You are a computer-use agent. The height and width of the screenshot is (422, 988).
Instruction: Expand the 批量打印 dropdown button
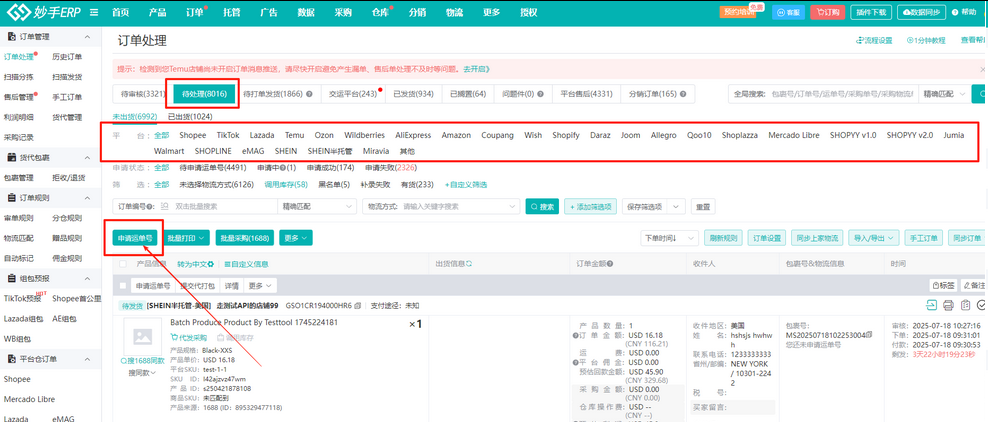point(187,238)
